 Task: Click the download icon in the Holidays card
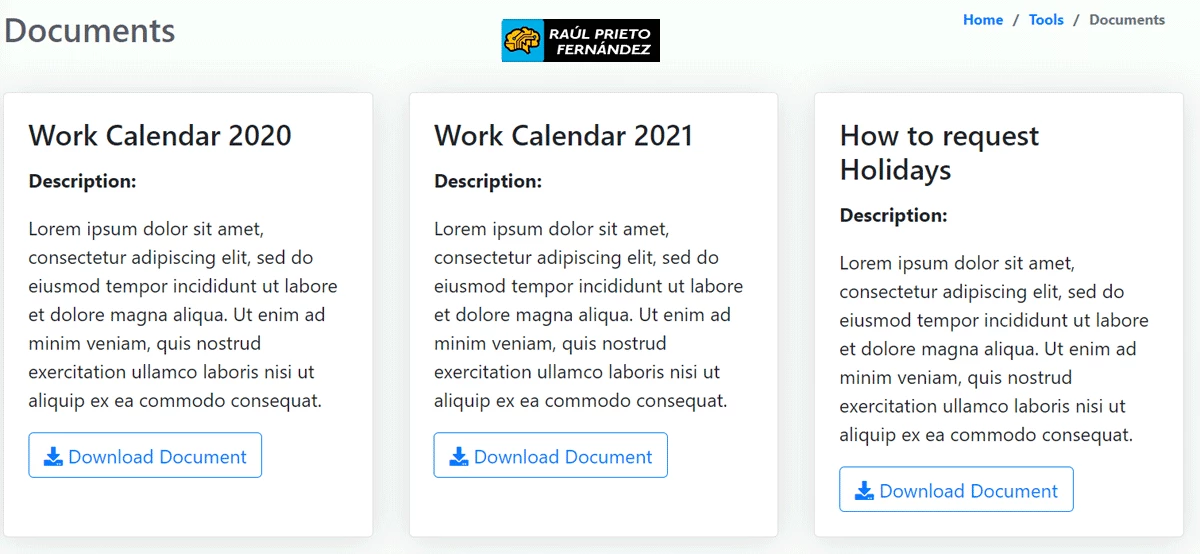(x=865, y=491)
